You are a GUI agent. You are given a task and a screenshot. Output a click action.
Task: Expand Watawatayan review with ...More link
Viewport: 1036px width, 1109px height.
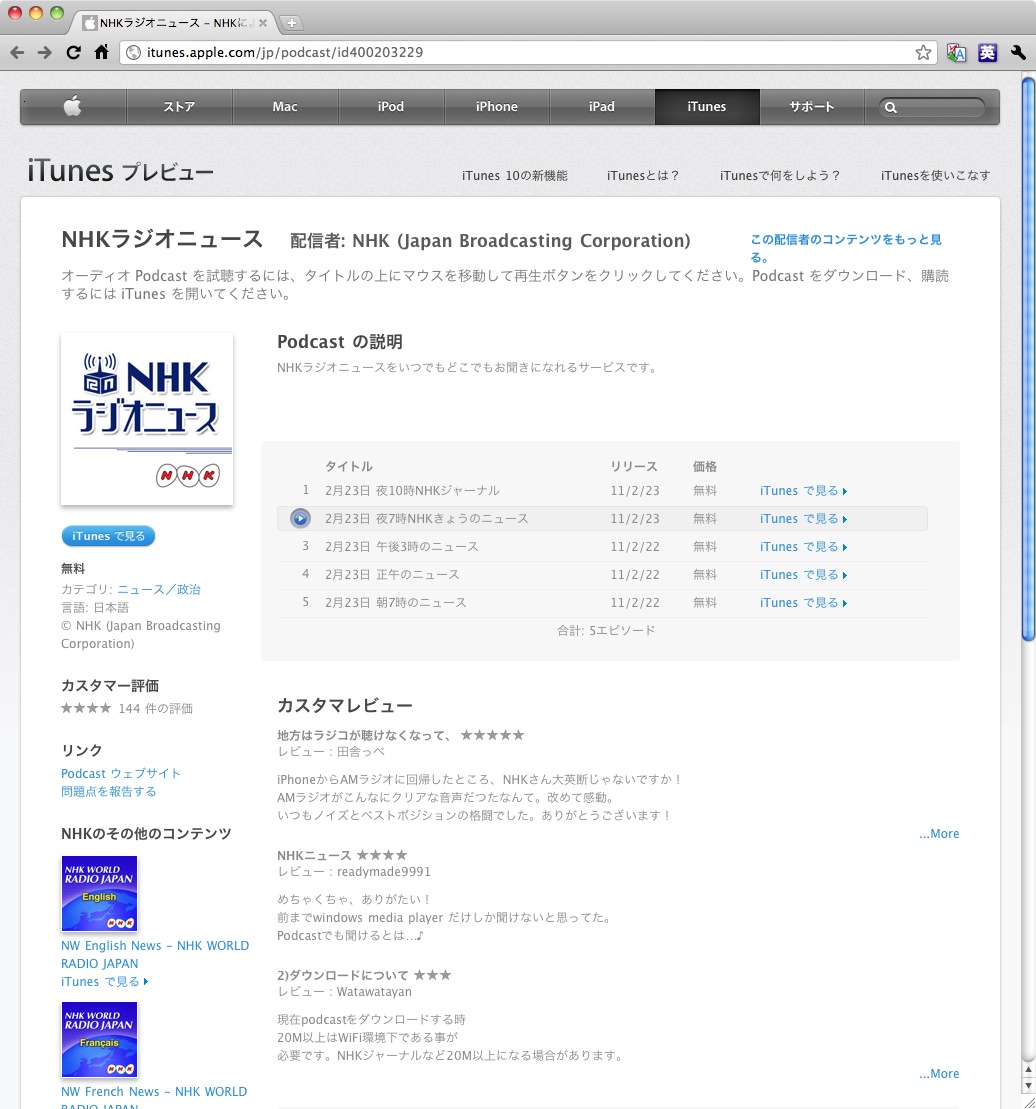click(939, 1074)
